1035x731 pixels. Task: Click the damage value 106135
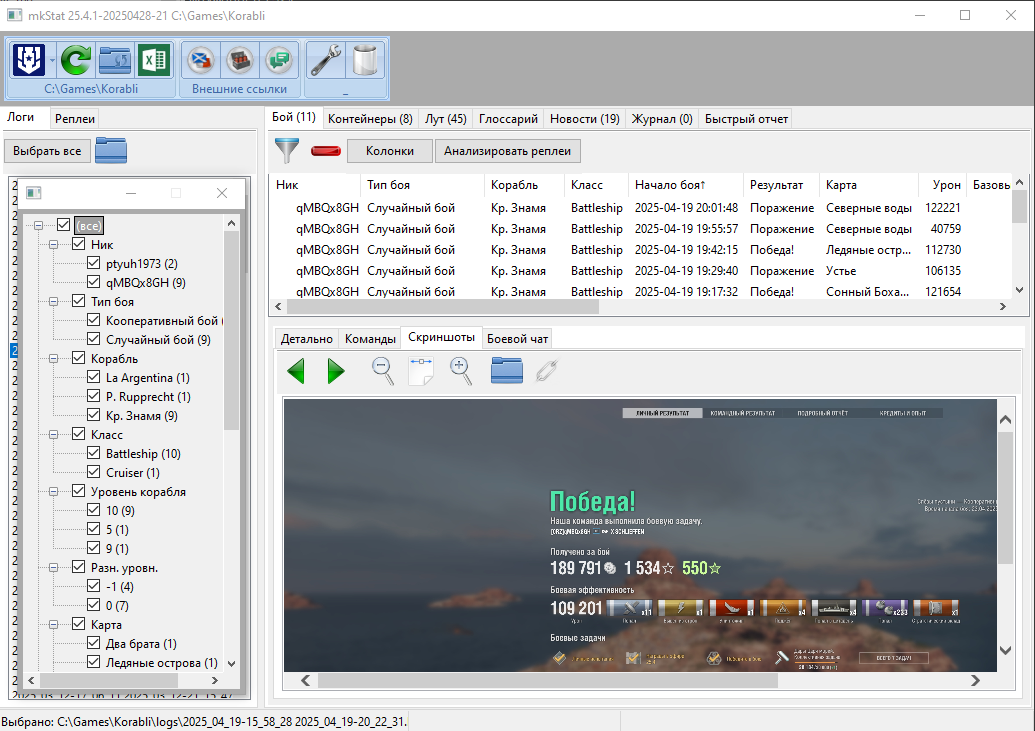click(943, 271)
